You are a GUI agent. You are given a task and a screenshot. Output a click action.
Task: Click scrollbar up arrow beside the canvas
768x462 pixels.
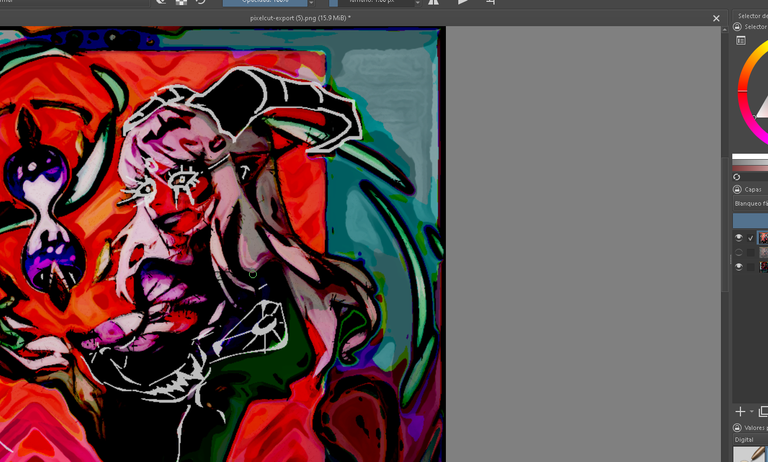click(x=725, y=30)
